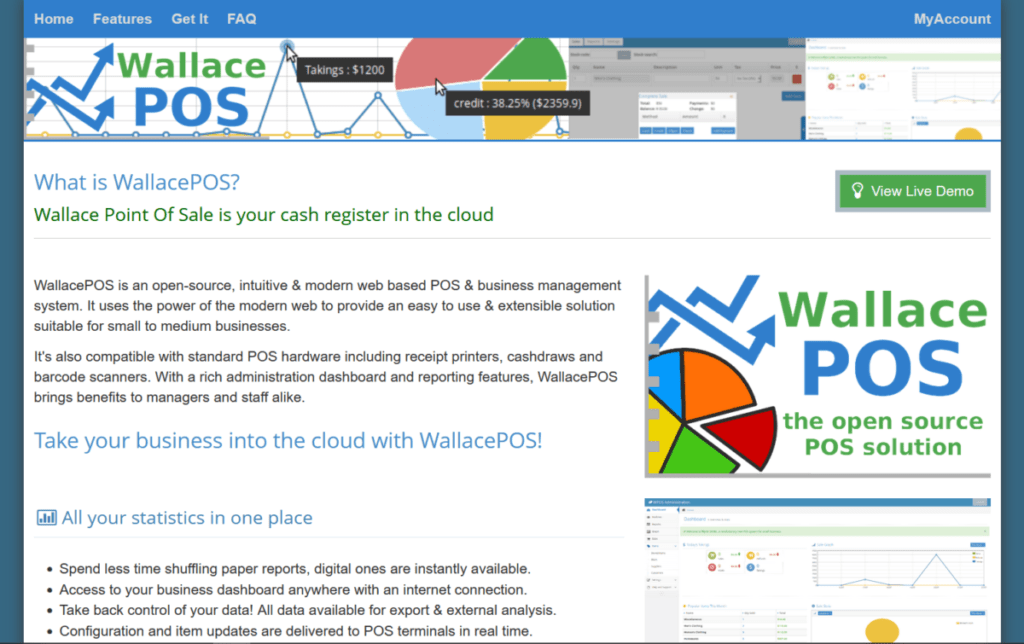
Task: Click the 'What is WallacePOS?' heading
Action: [x=137, y=182]
